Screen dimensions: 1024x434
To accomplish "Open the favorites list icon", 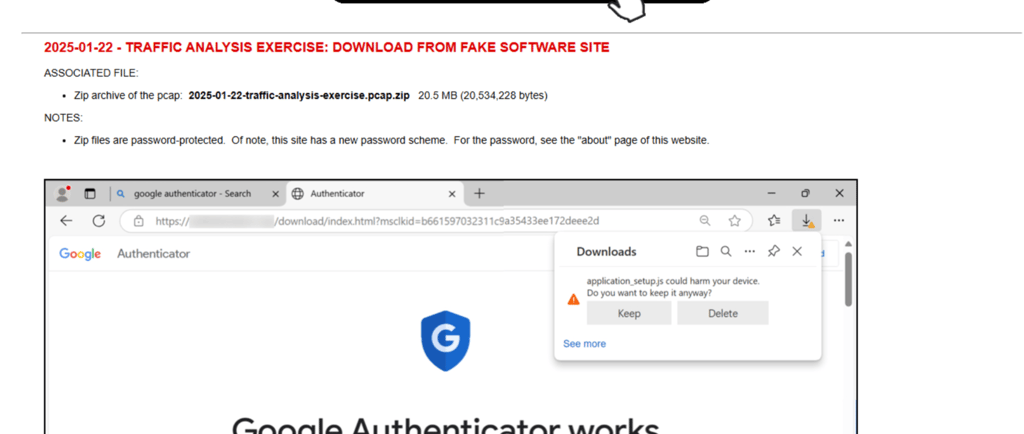I will (773, 221).
